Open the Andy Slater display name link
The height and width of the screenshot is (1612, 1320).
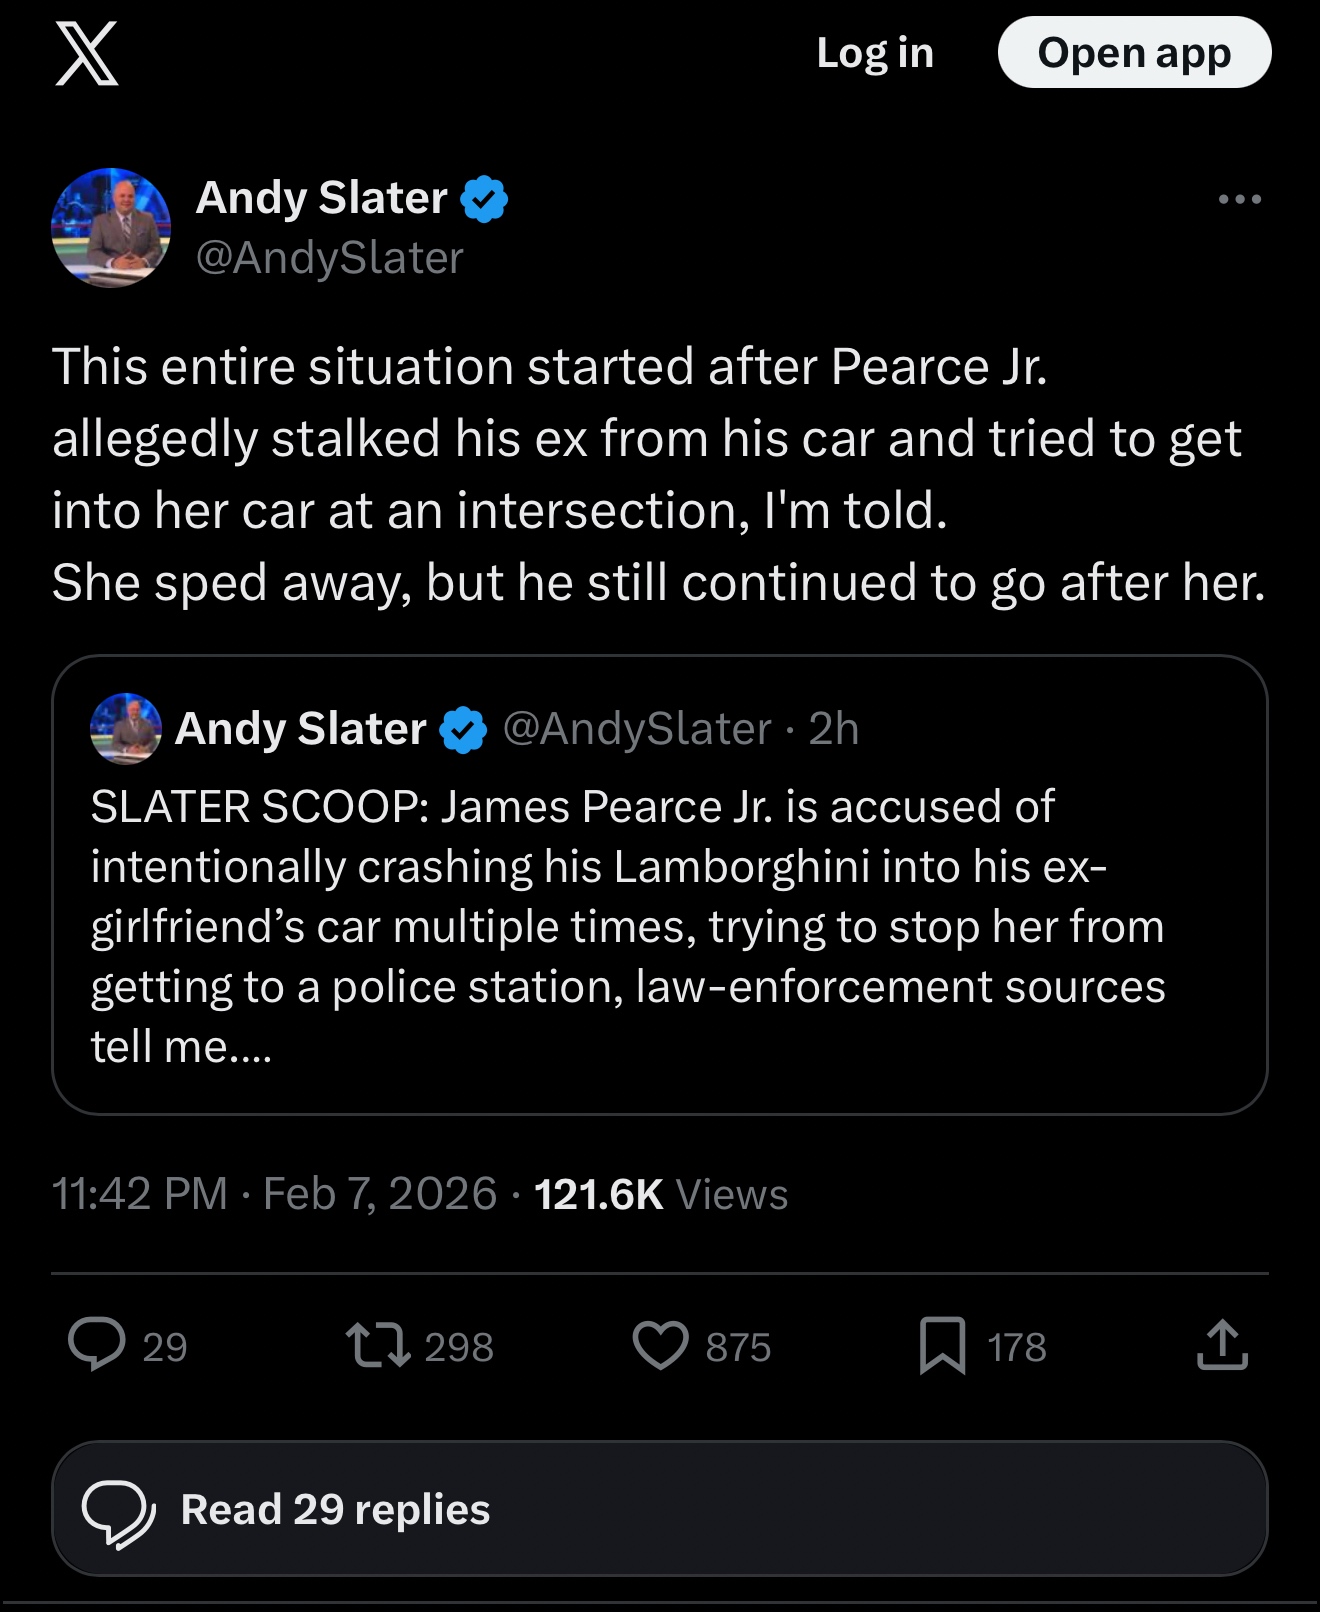pyautogui.click(x=322, y=198)
